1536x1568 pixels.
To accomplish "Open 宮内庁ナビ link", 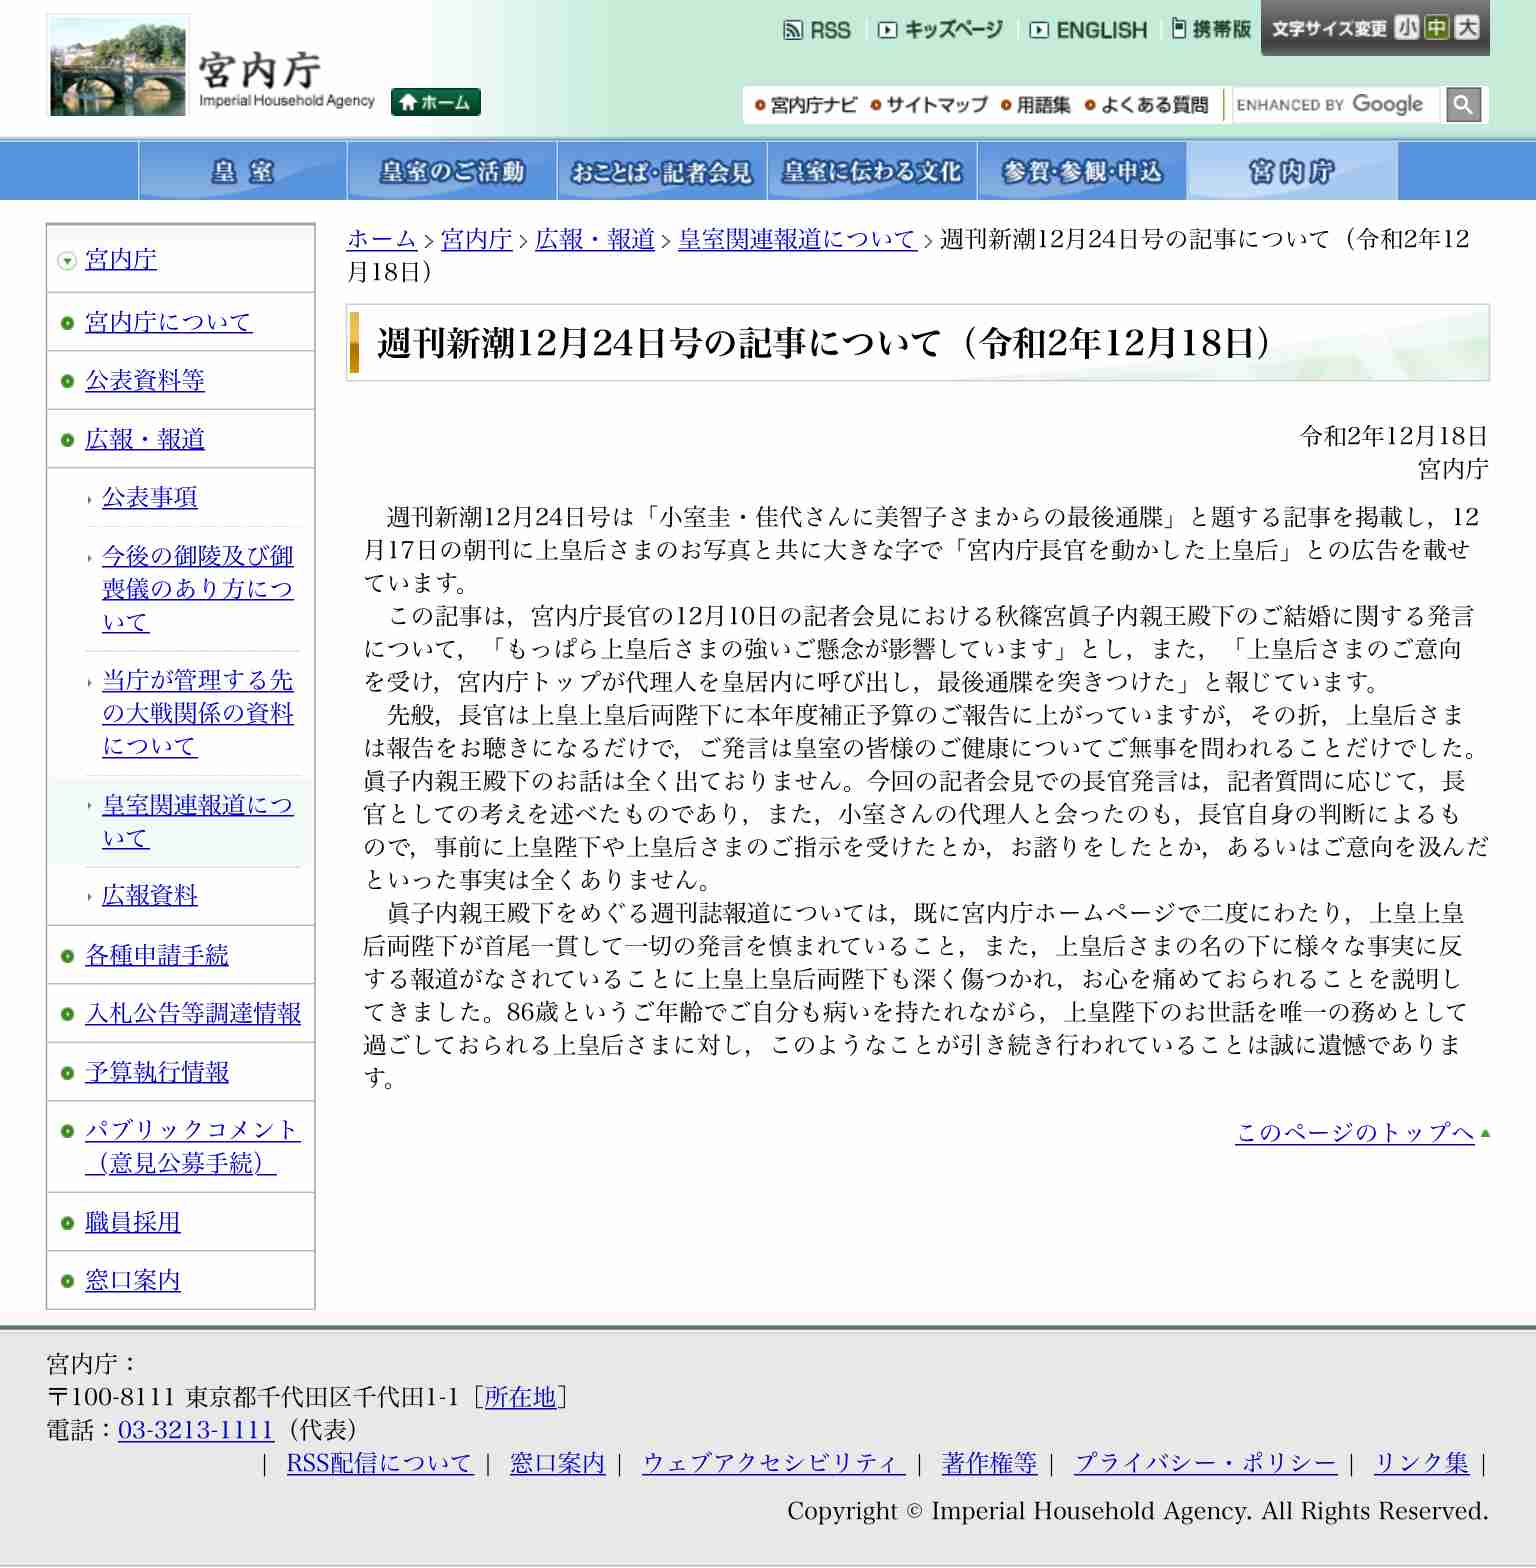I will pyautogui.click(x=806, y=105).
